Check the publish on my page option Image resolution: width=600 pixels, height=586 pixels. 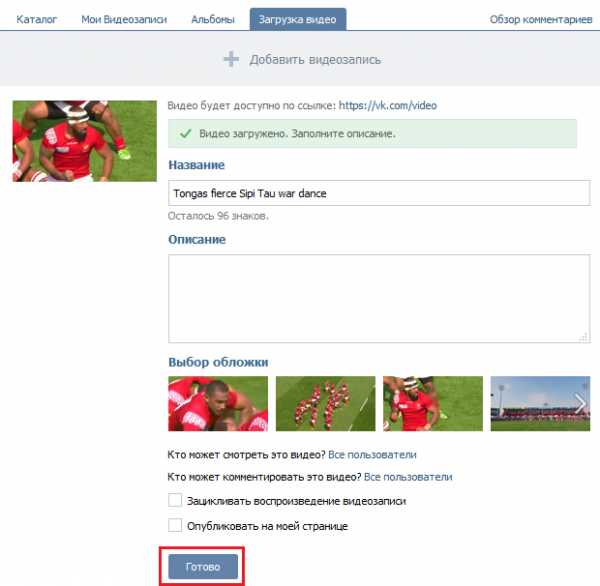point(175,525)
